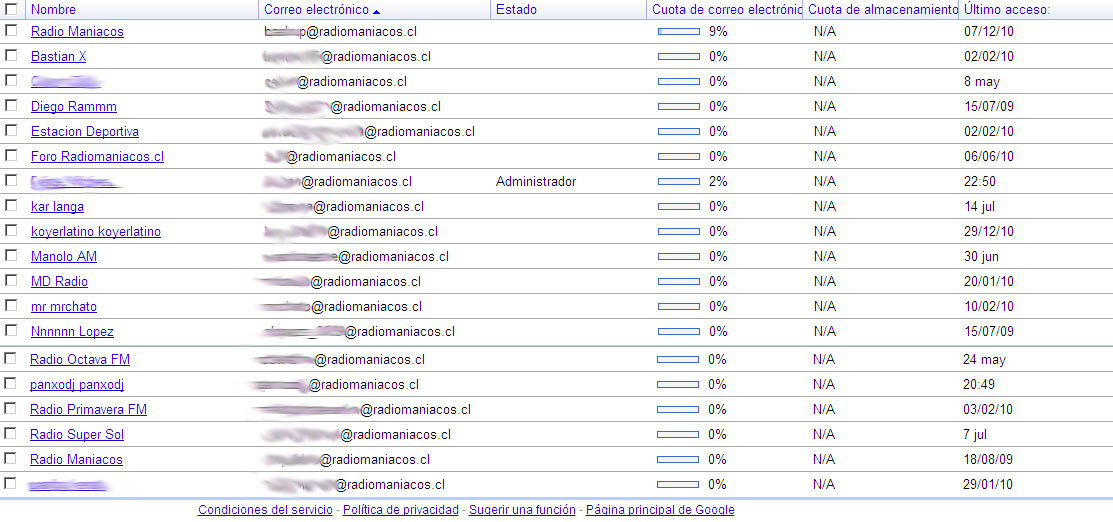Click the 8 may last access date
This screenshot has width=1113, height=522.
pos(982,82)
